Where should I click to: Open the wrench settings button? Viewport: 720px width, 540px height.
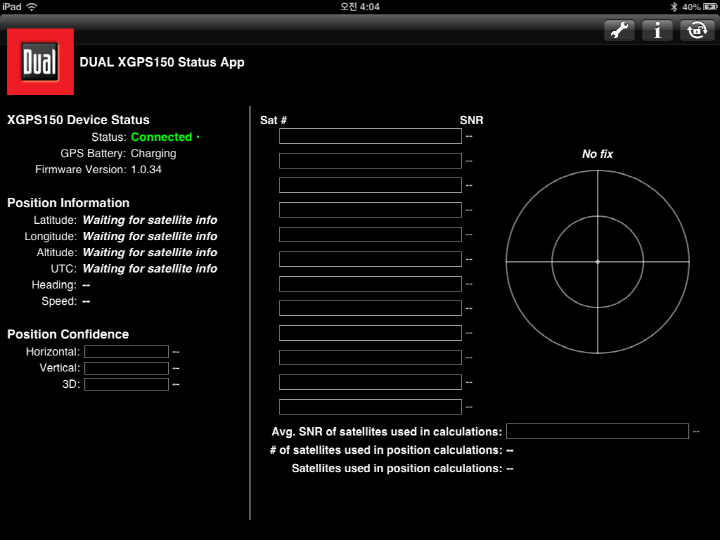(619, 30)
